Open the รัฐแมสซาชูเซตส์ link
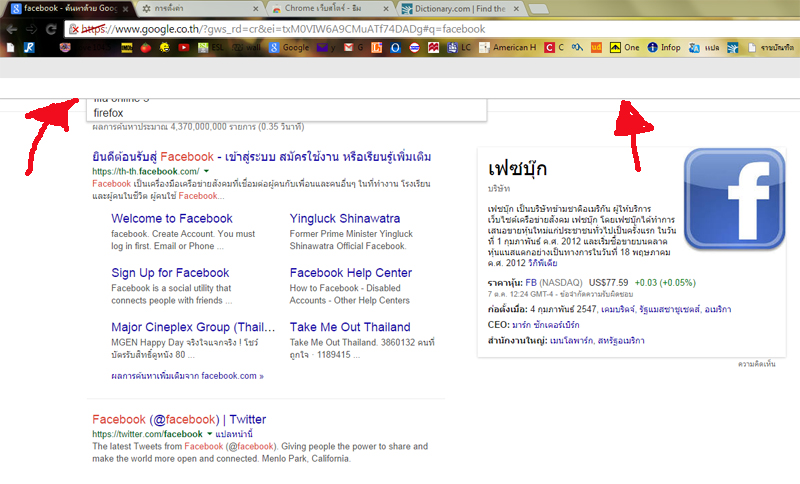The image size is (800, 484). [669, 309]
